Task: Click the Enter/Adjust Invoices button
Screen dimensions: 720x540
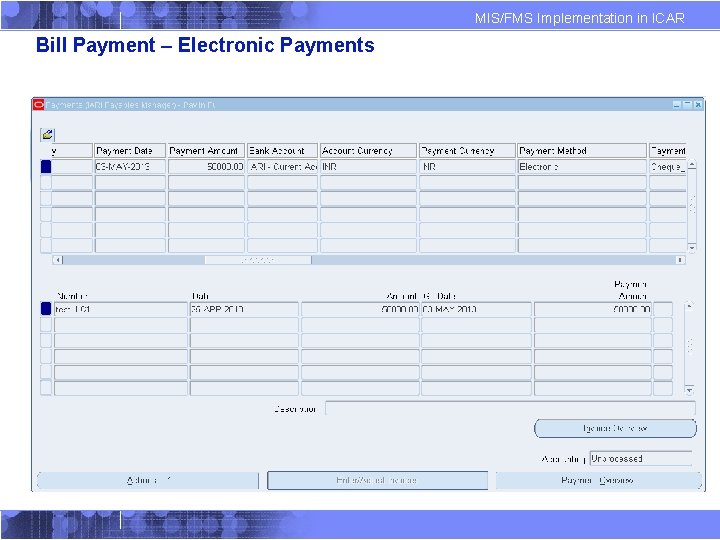Action: 377,481
